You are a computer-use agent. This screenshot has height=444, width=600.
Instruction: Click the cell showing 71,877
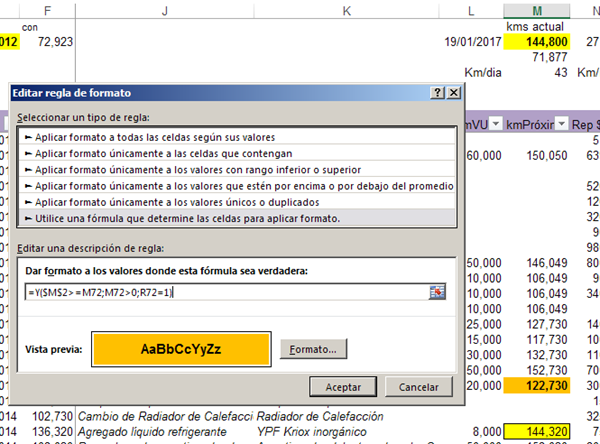(537, 57)
